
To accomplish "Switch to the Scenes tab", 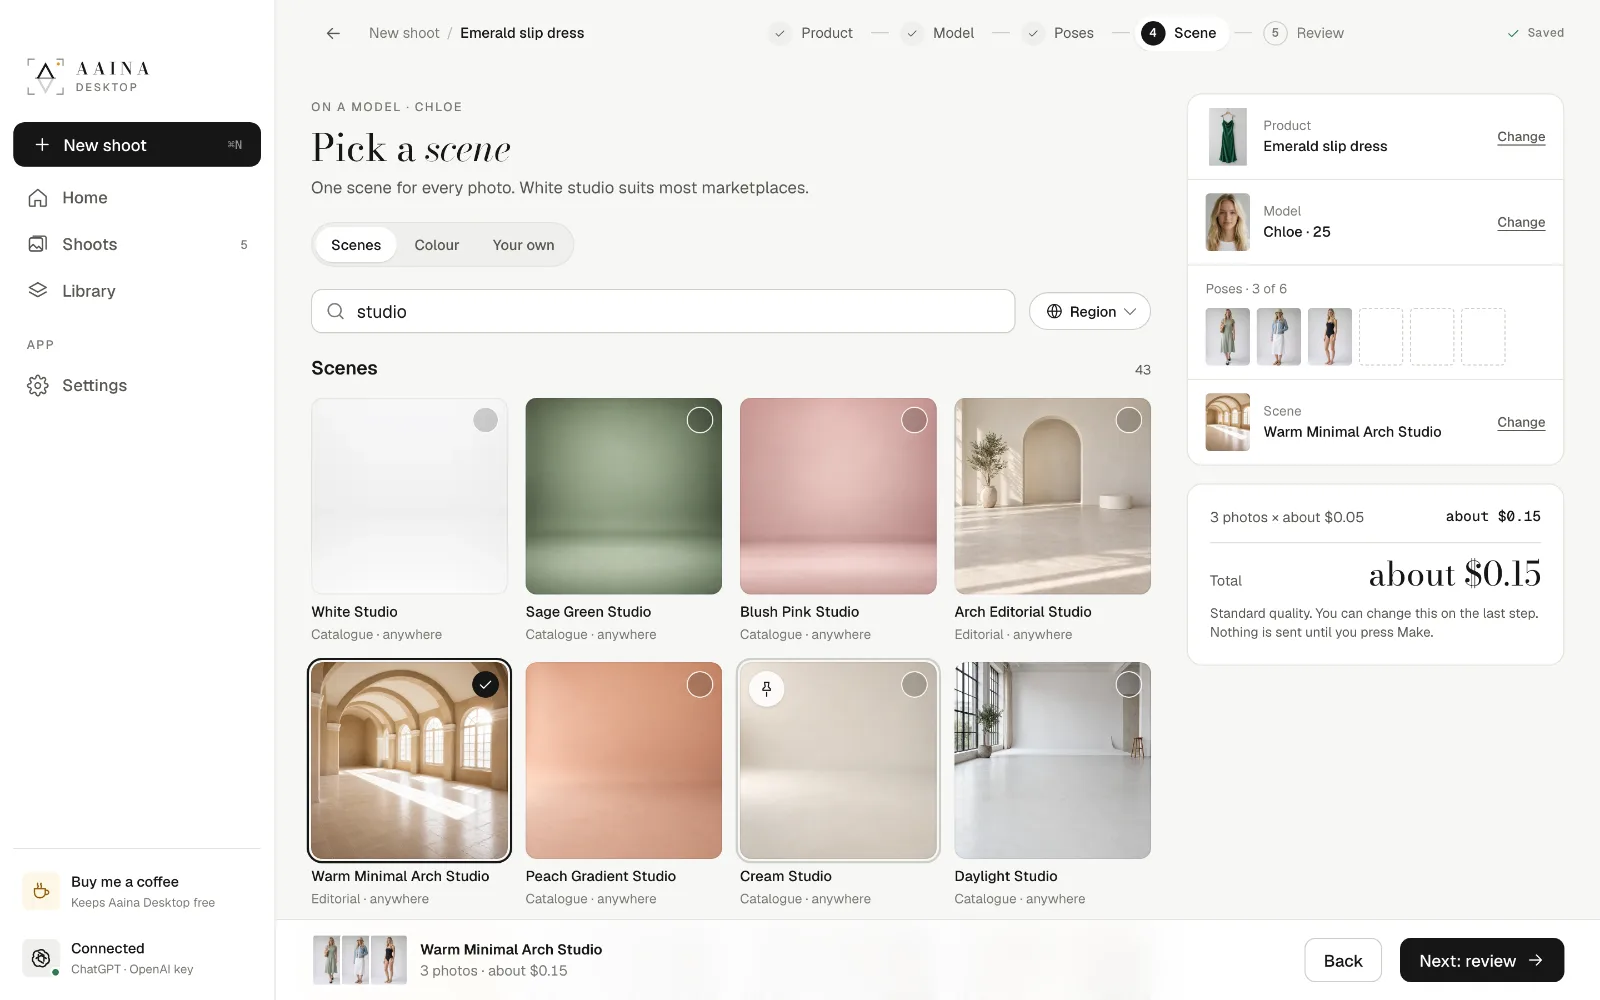I will [x=356, y=245].
